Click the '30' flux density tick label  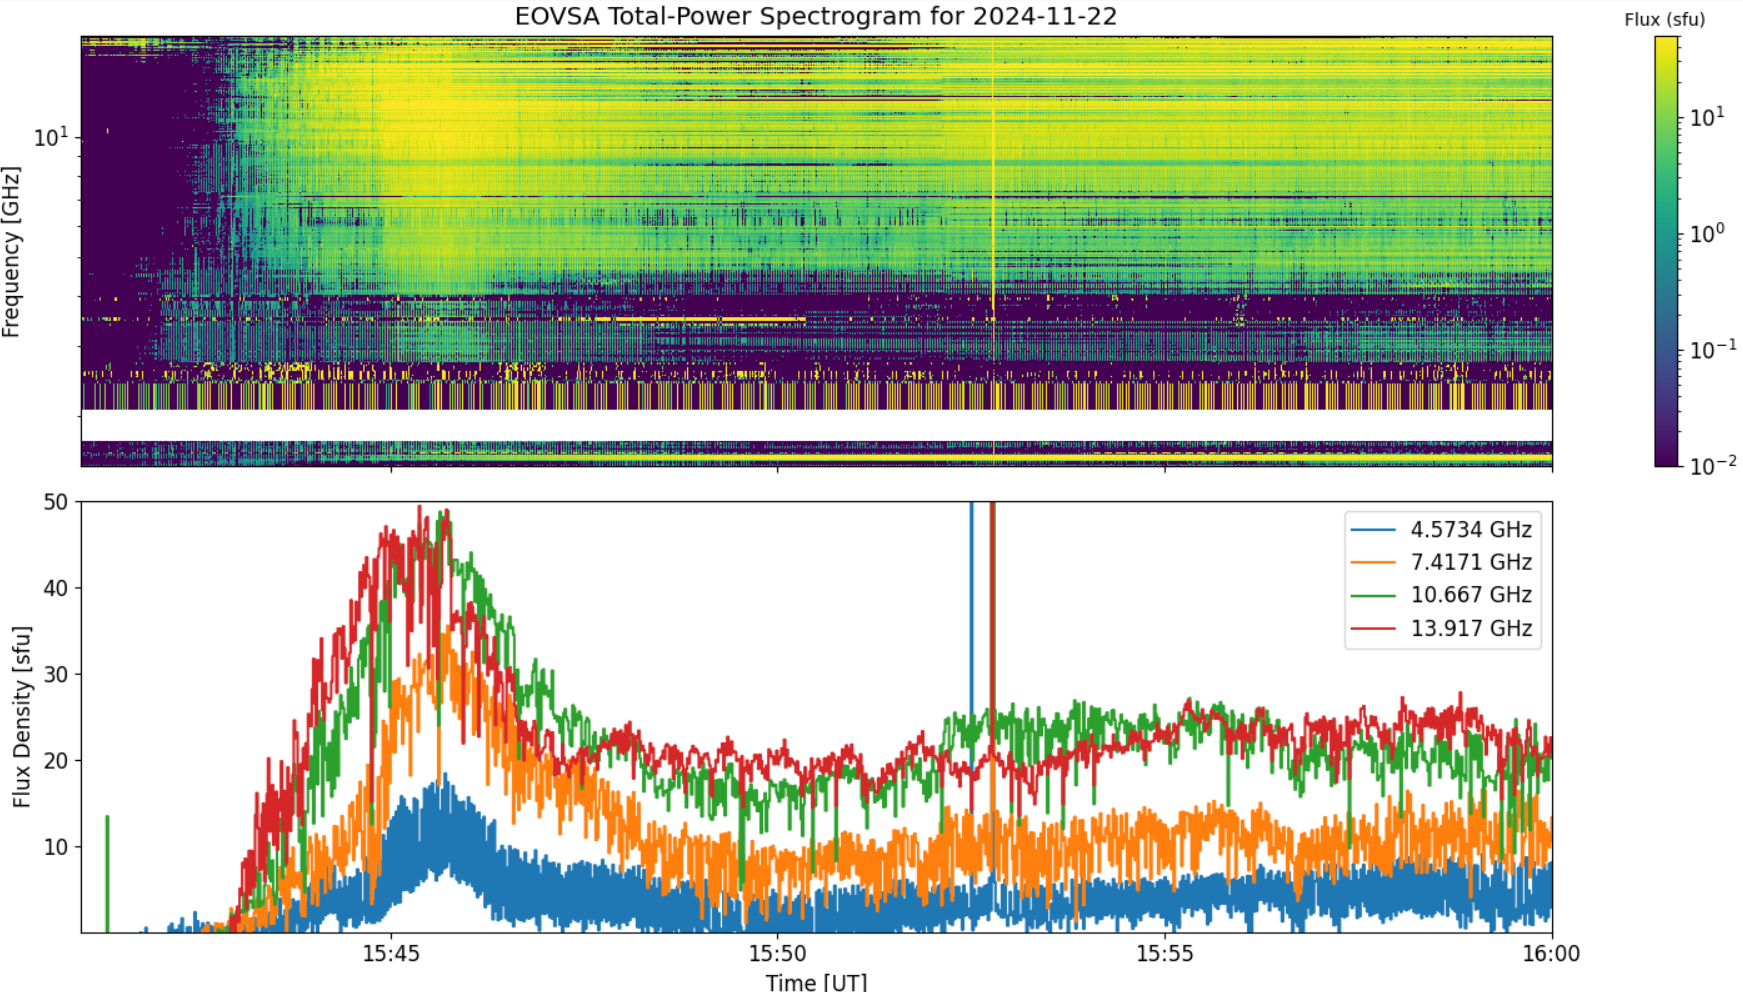tap(56, 675)
